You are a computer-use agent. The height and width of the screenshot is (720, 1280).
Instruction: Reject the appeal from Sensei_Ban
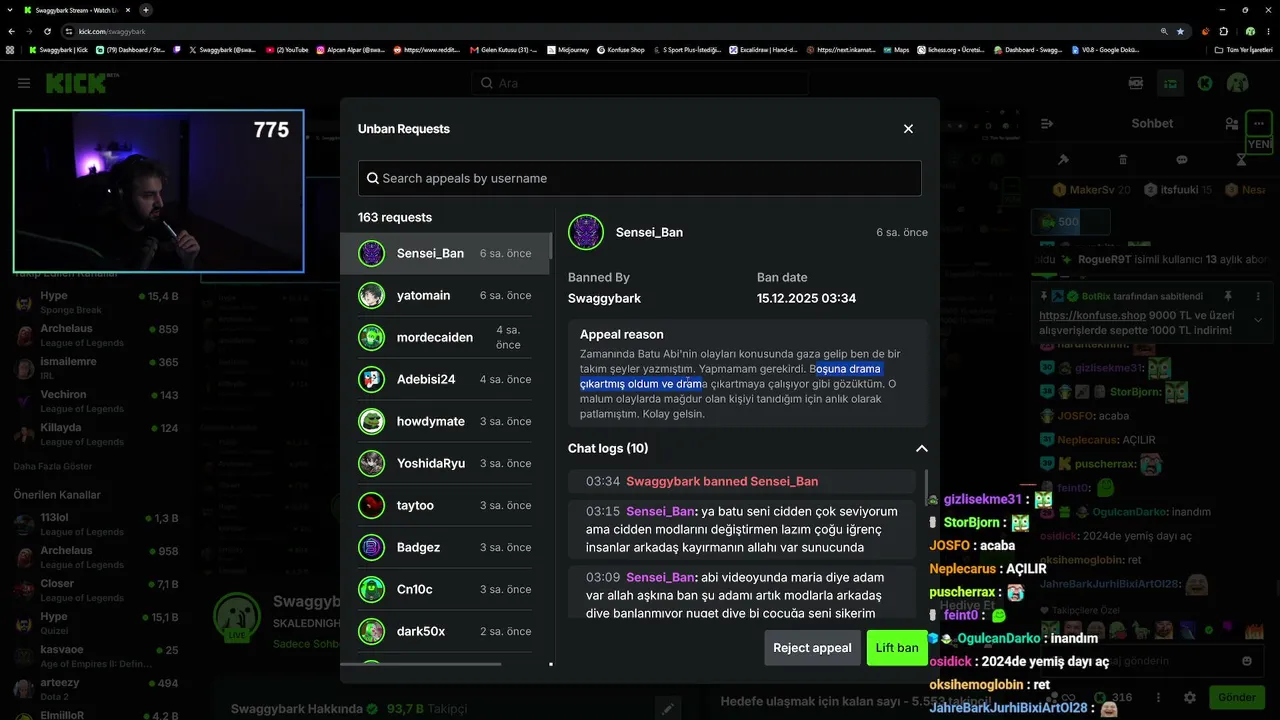(x=812, y=648)
